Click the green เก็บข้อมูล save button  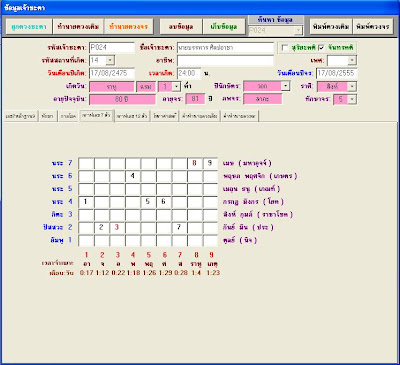coord(224,27)
